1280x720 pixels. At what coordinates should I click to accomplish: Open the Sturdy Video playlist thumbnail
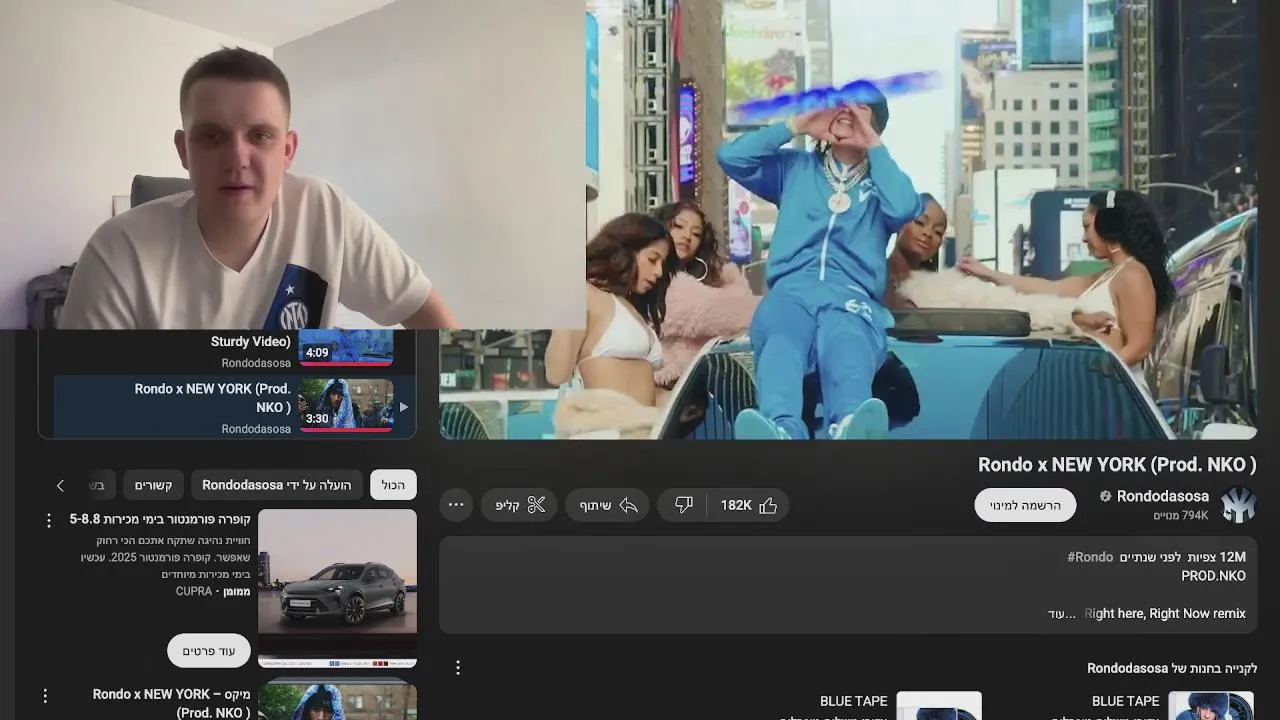346,347
